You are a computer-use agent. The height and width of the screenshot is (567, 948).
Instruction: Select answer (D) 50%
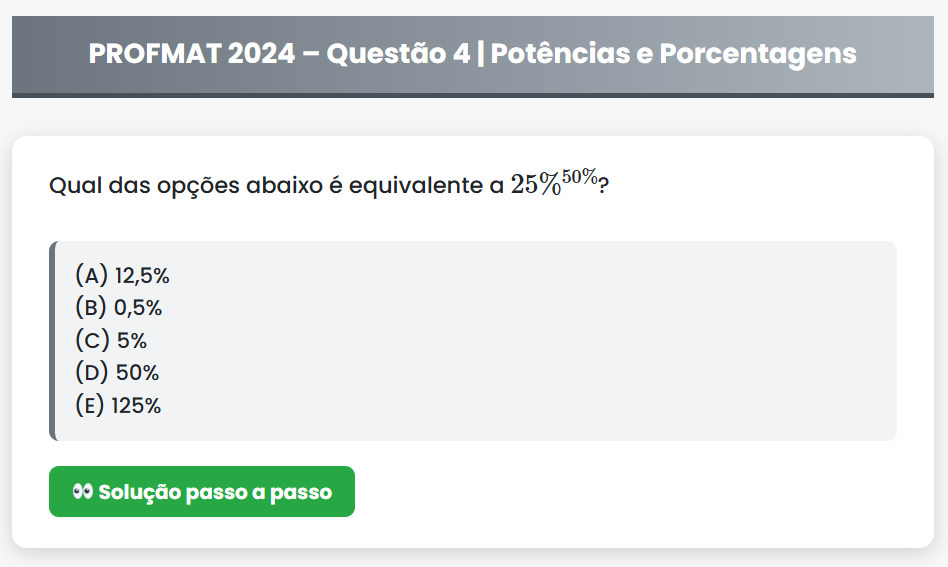pos(117,373)
